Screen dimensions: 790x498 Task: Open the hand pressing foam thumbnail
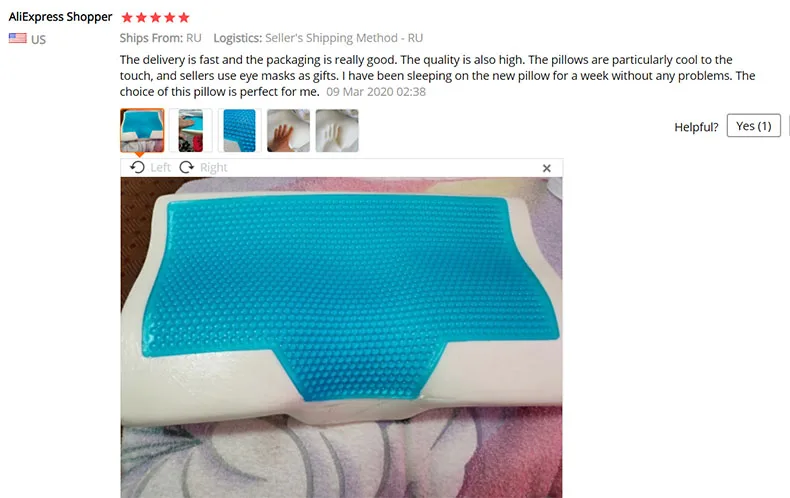(288, 131)
